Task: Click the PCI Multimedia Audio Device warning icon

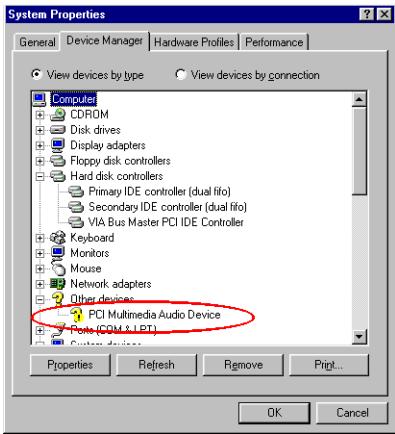Action: 76,314
